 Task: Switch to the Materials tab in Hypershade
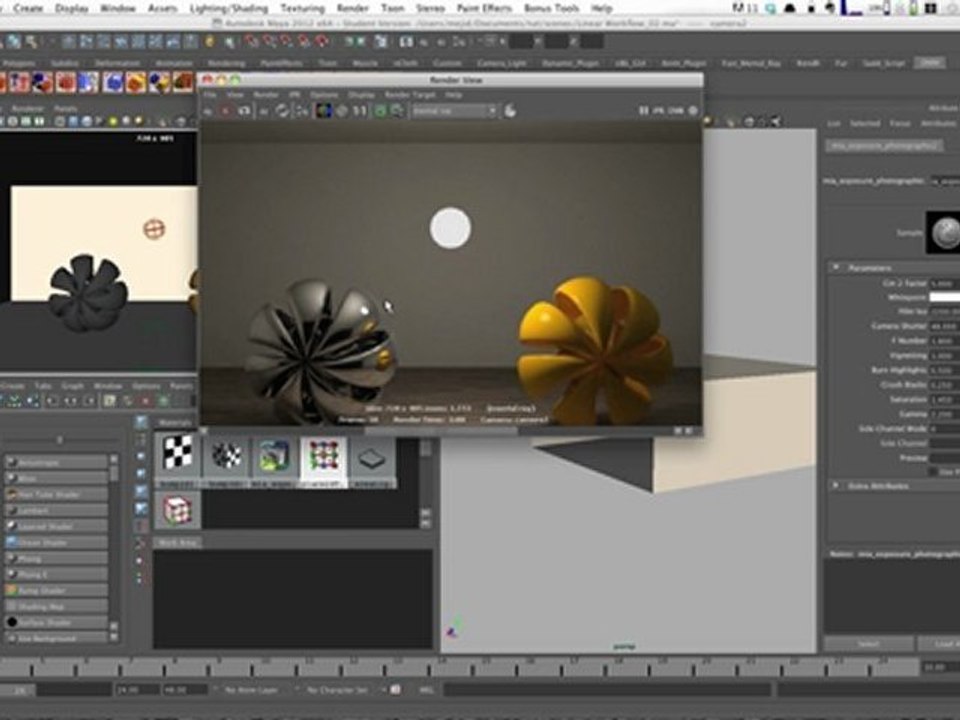(x=176, y=422)
